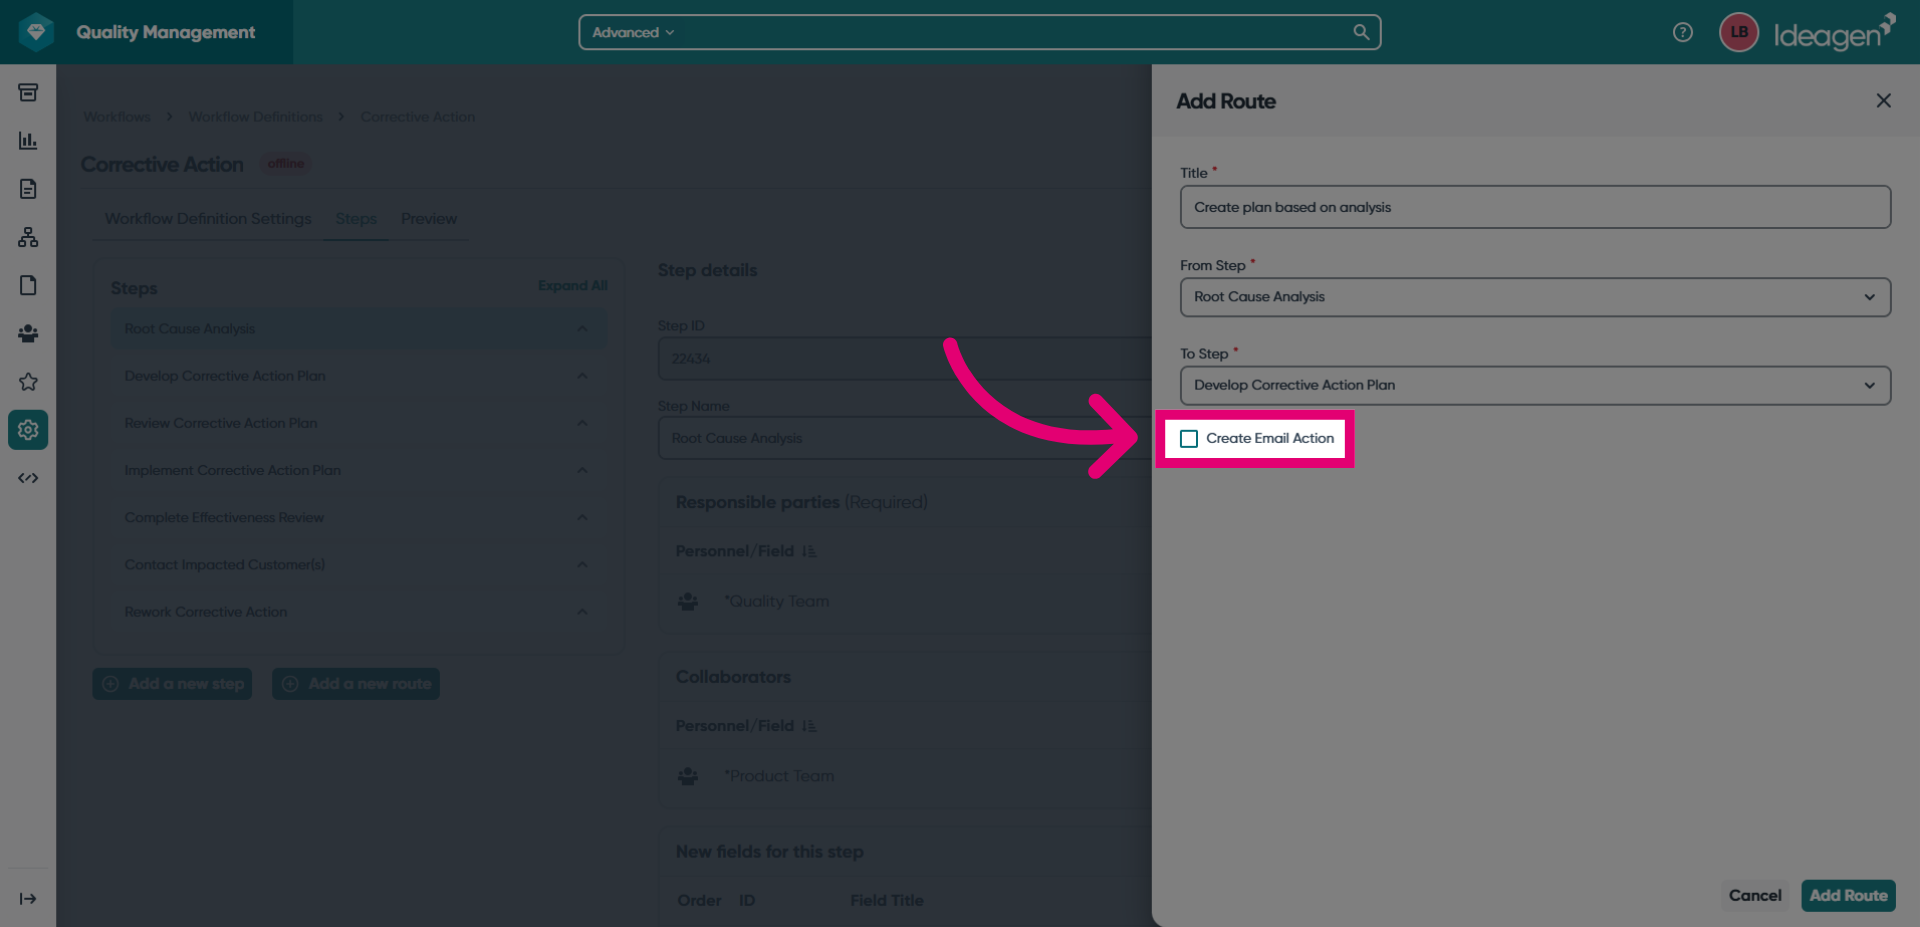This screenshot has width=1920, height=927.
Task: Click Add a new step button
Action: coord(172,684)
